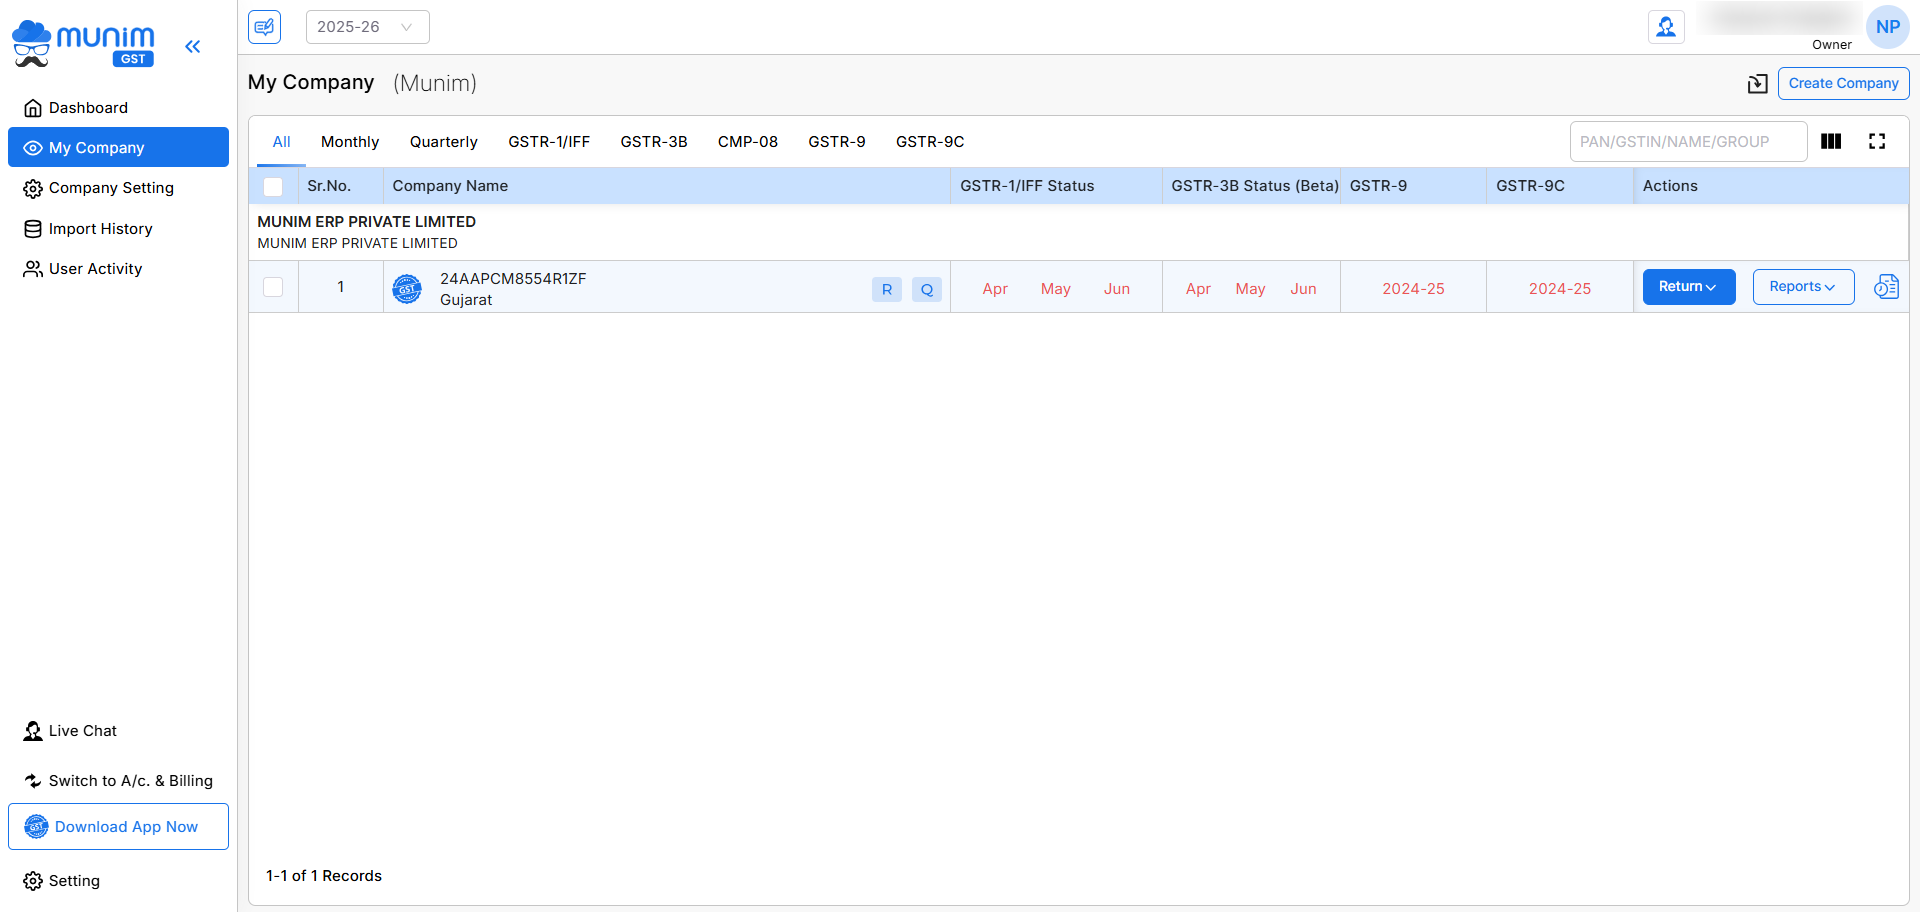Image resolution: width=1920 pixels, height=912 pixels.
Task: Open the document icon after the Reports button
Action: pyautogui.click(x=1886, y=287)
